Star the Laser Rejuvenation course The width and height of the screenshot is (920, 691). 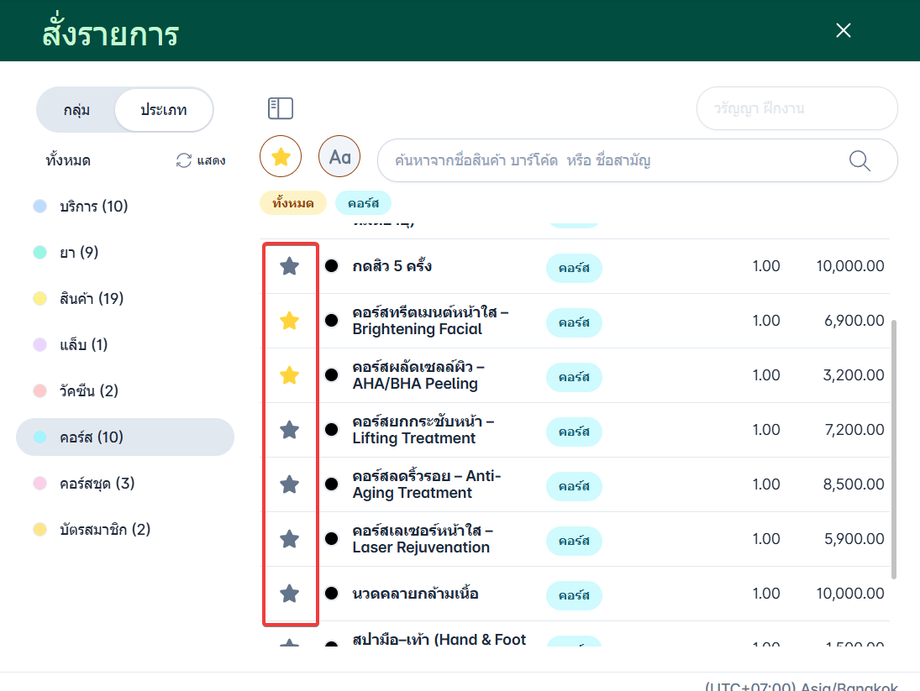click(289, 539)
